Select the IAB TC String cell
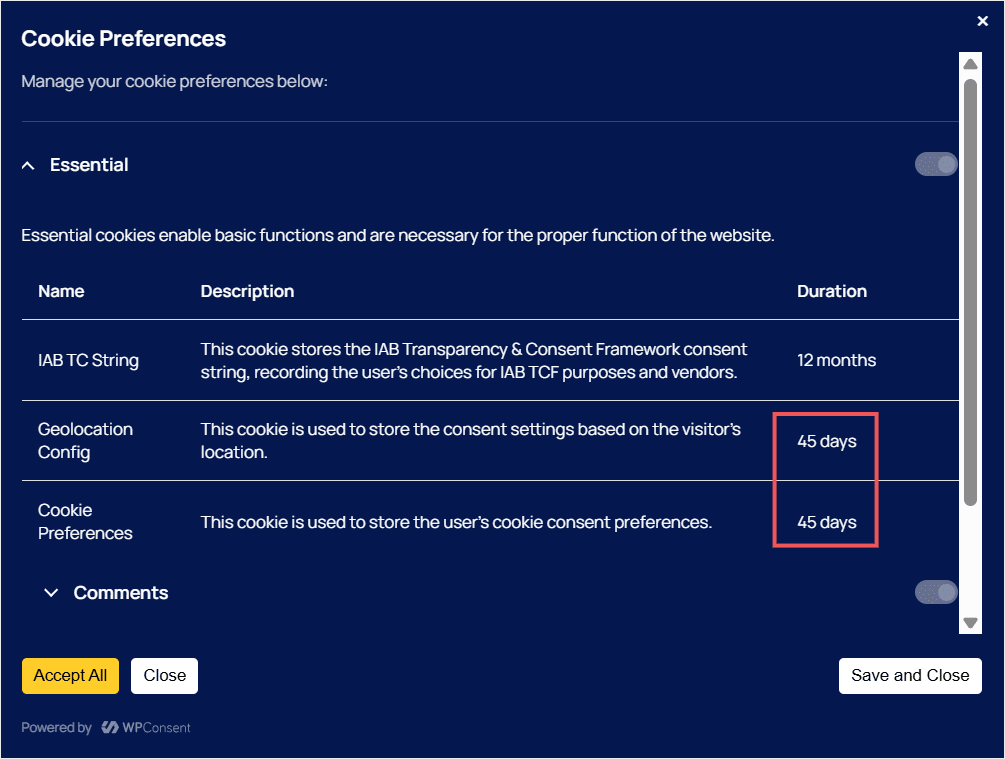 coord(88,360)
